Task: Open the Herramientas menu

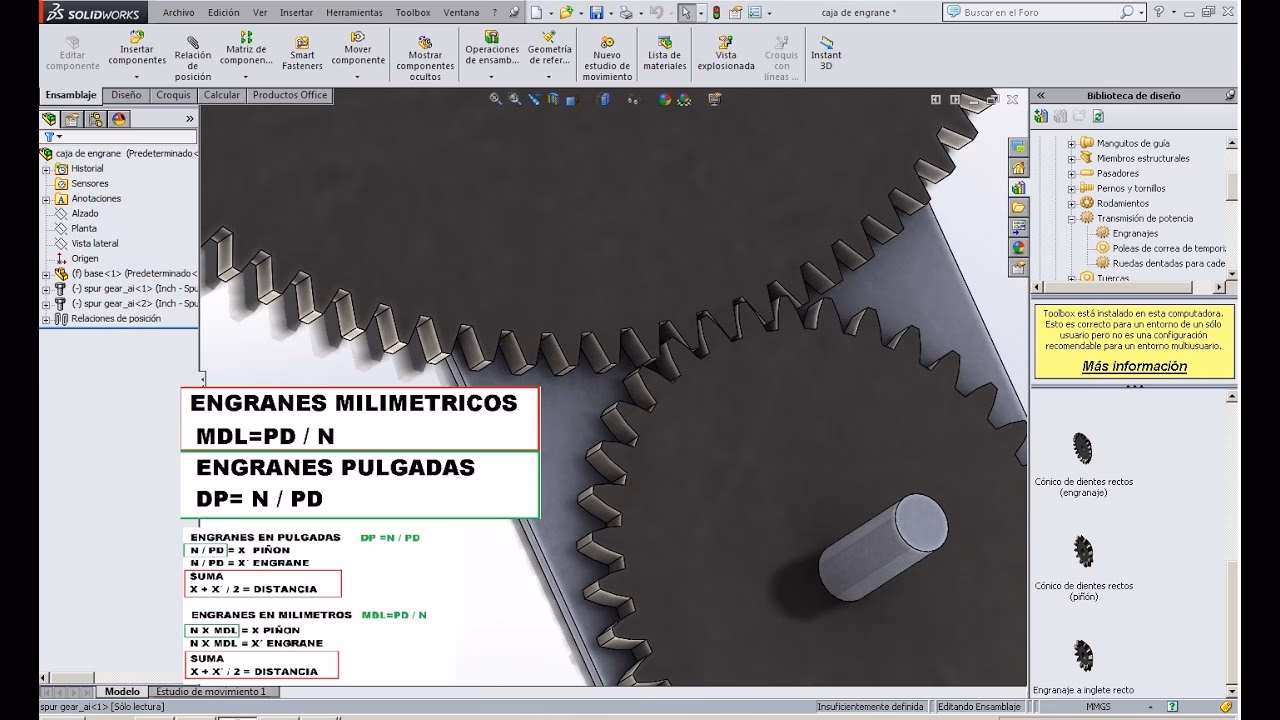Action: coord(354,13)
